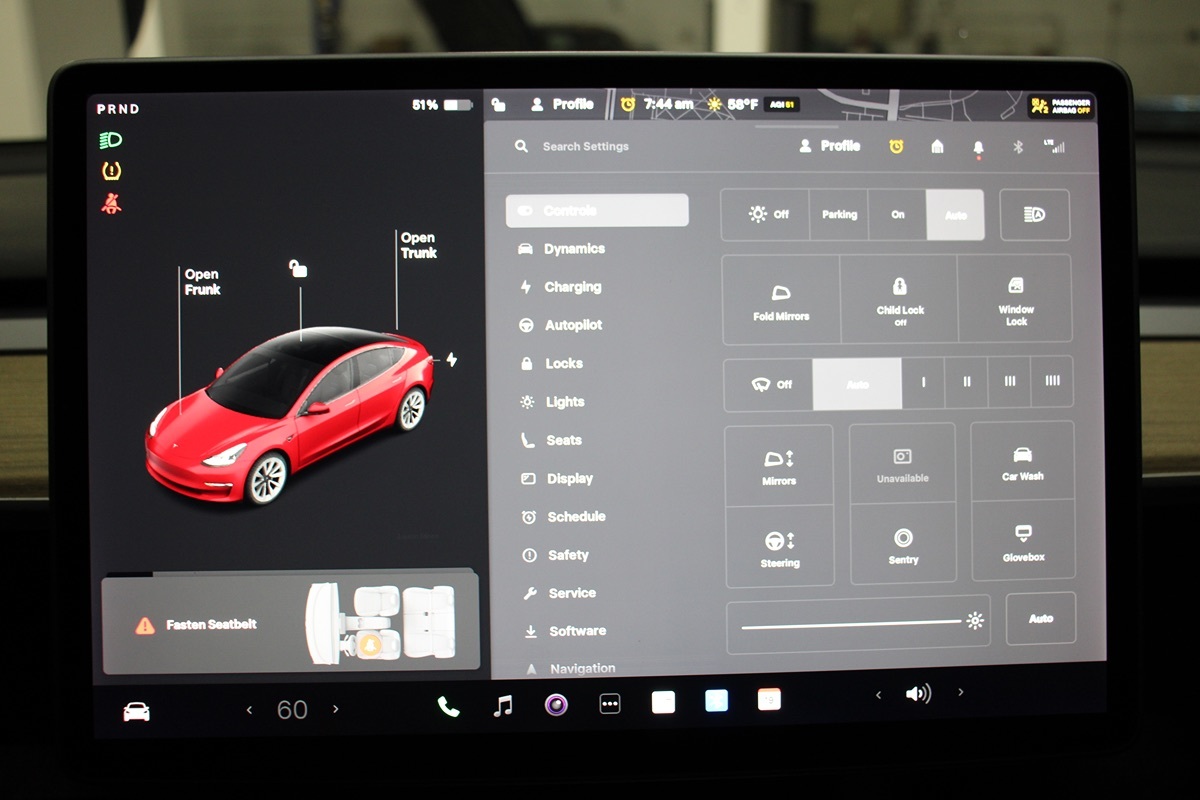The image size is (1200, 800).
Task: Tap the phone icon in bottom bar
Action: pyautogui.click(x=448, y=706)
